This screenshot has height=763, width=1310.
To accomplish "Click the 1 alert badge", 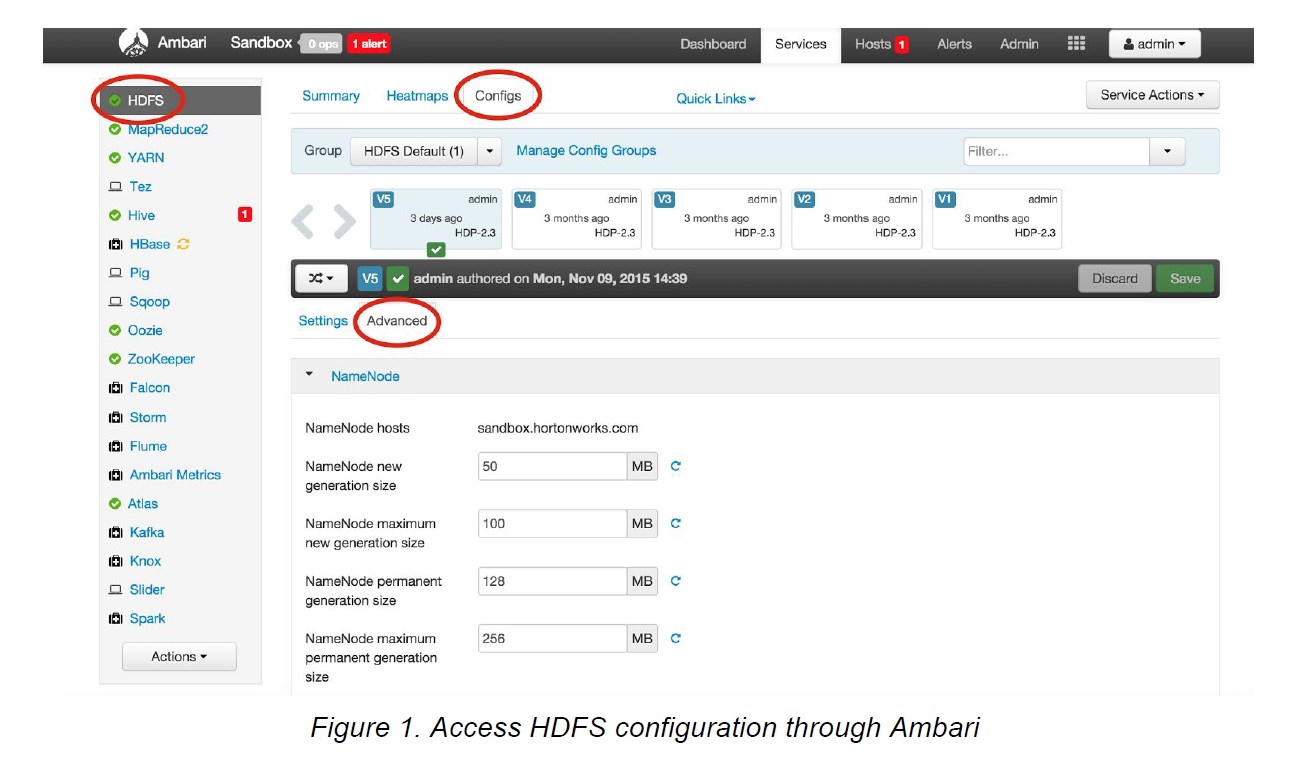I will [x=369, y=44].
